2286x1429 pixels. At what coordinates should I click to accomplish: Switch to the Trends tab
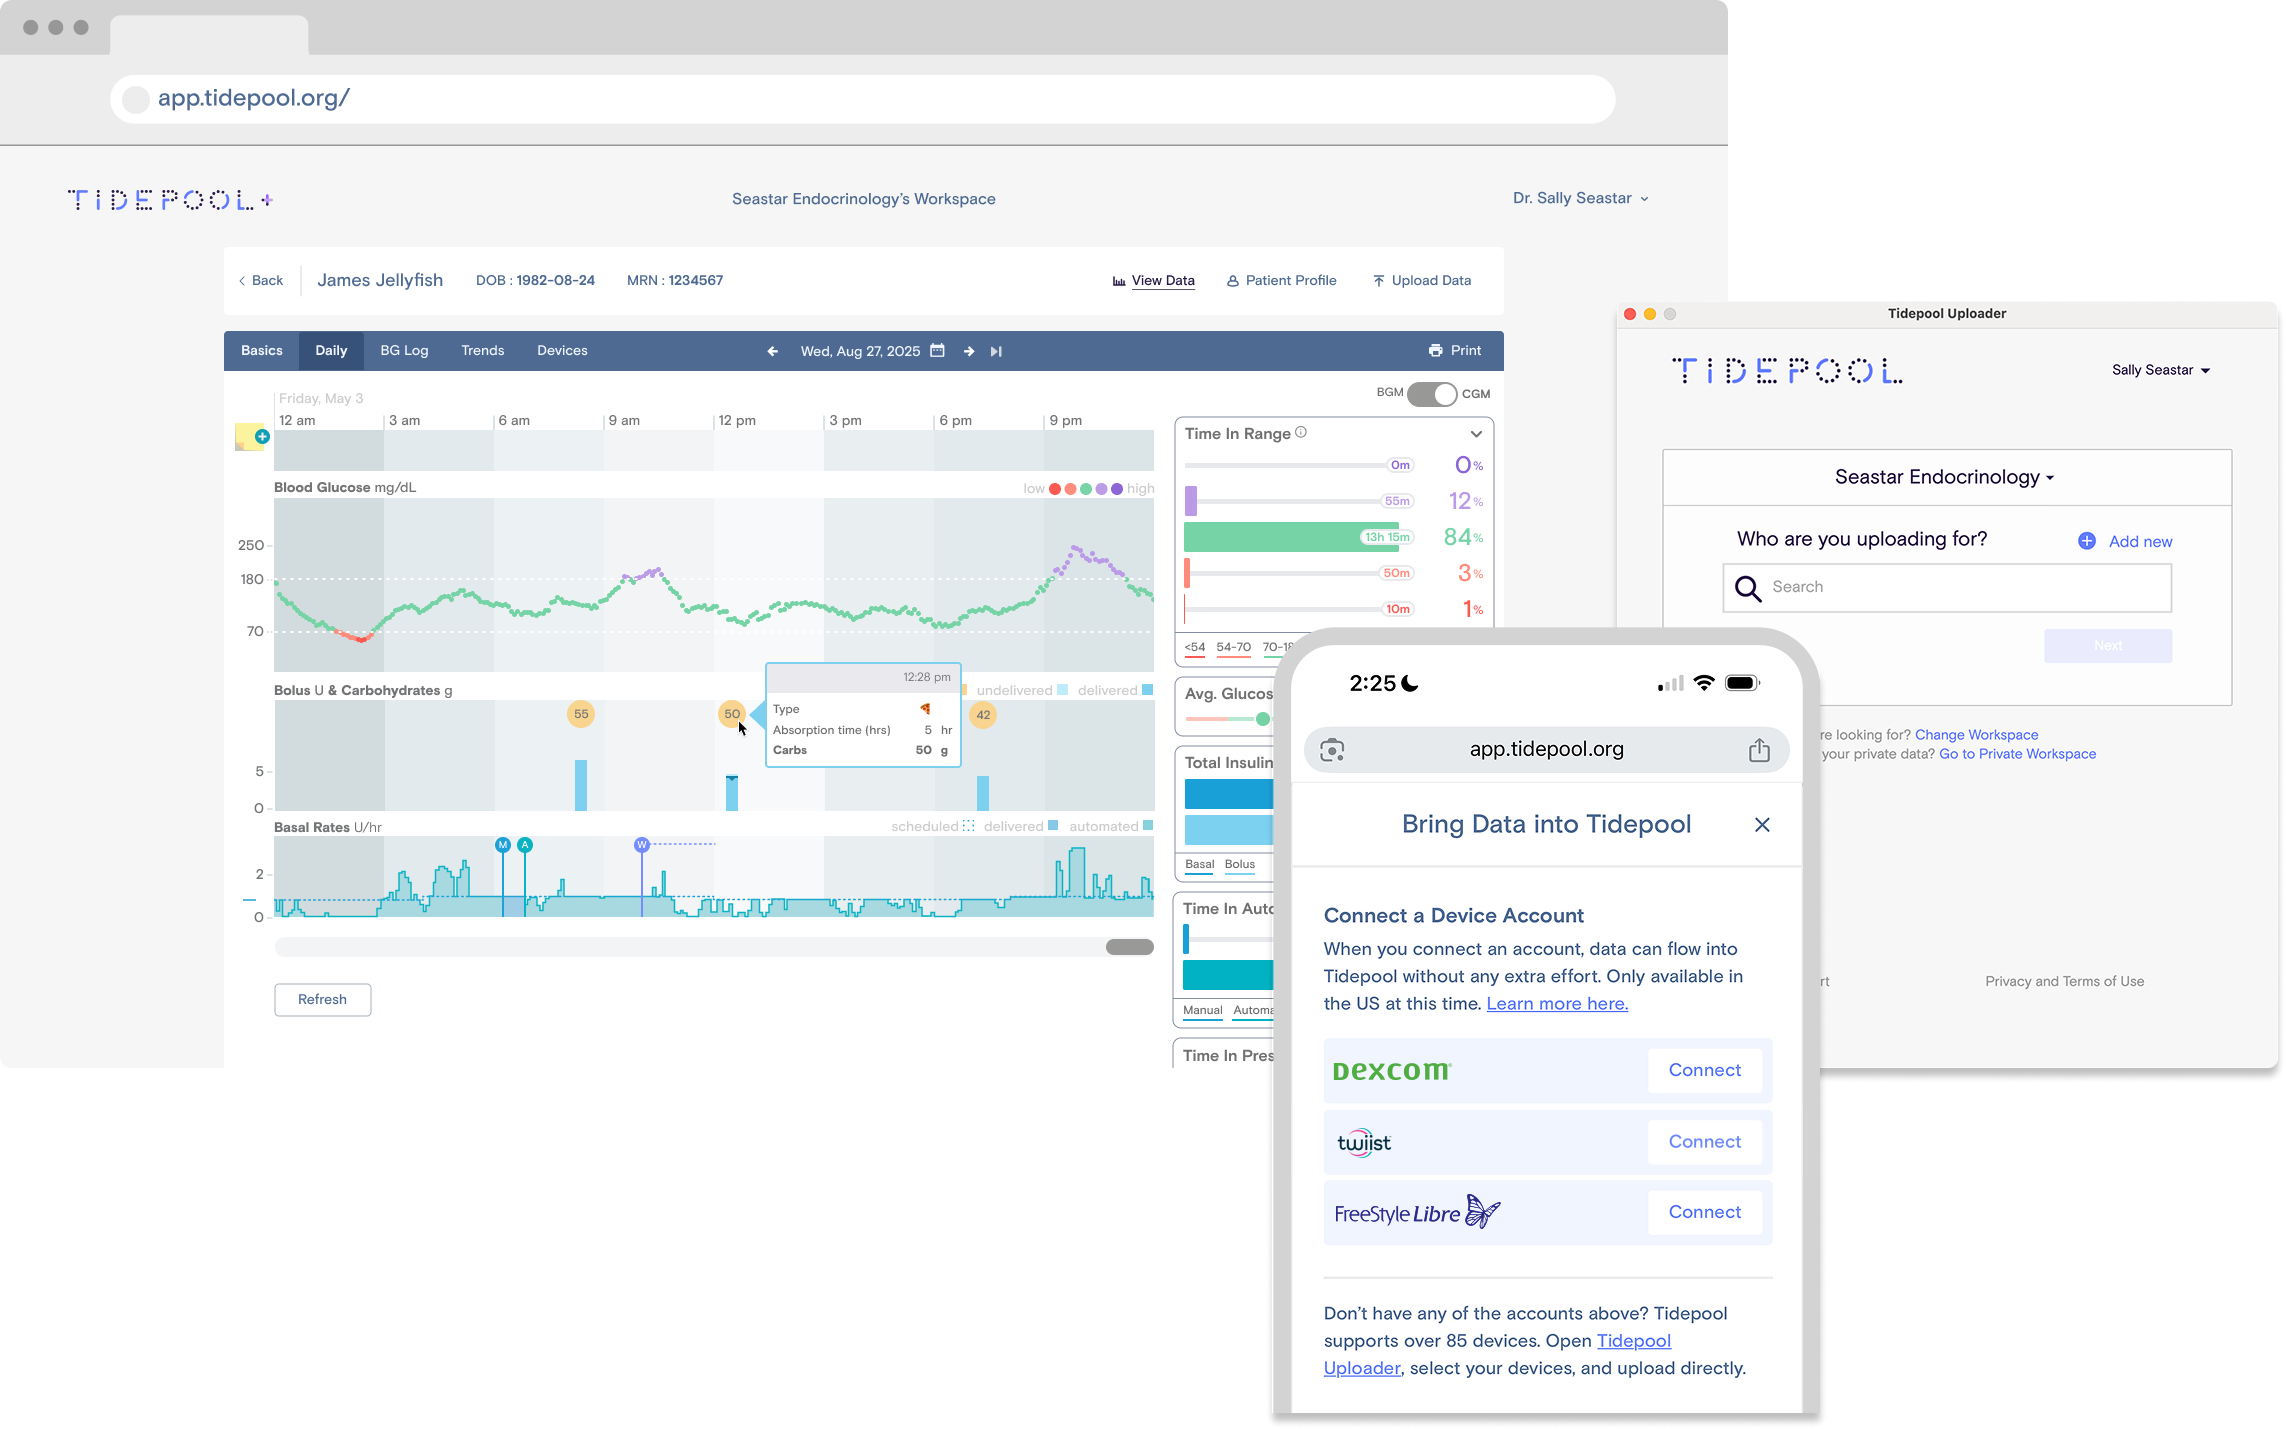(482, 351)
